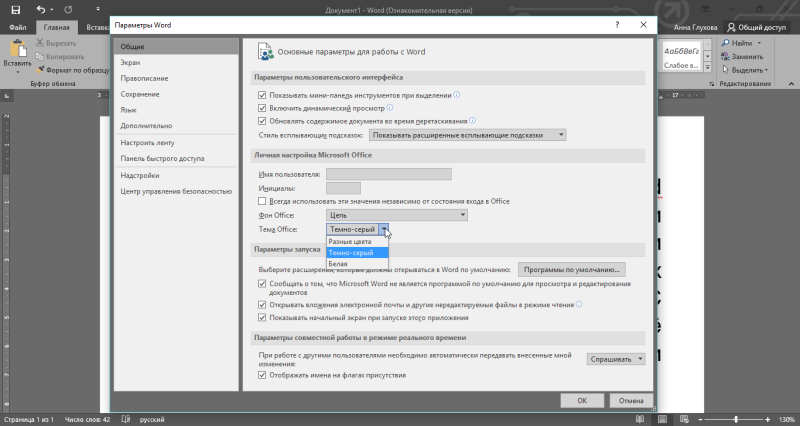Click the Выделить cursor icon
Viewport: 800px width, 426px height.
(x=726, y=69)
